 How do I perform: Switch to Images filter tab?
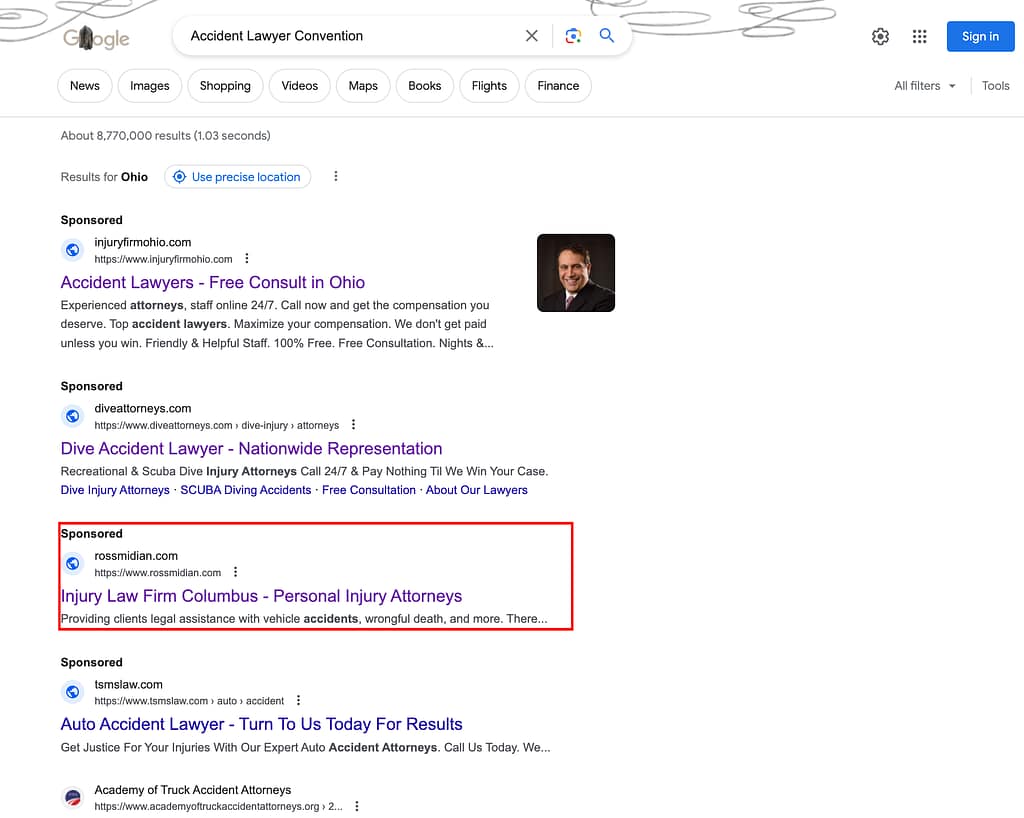coord(150,86)
